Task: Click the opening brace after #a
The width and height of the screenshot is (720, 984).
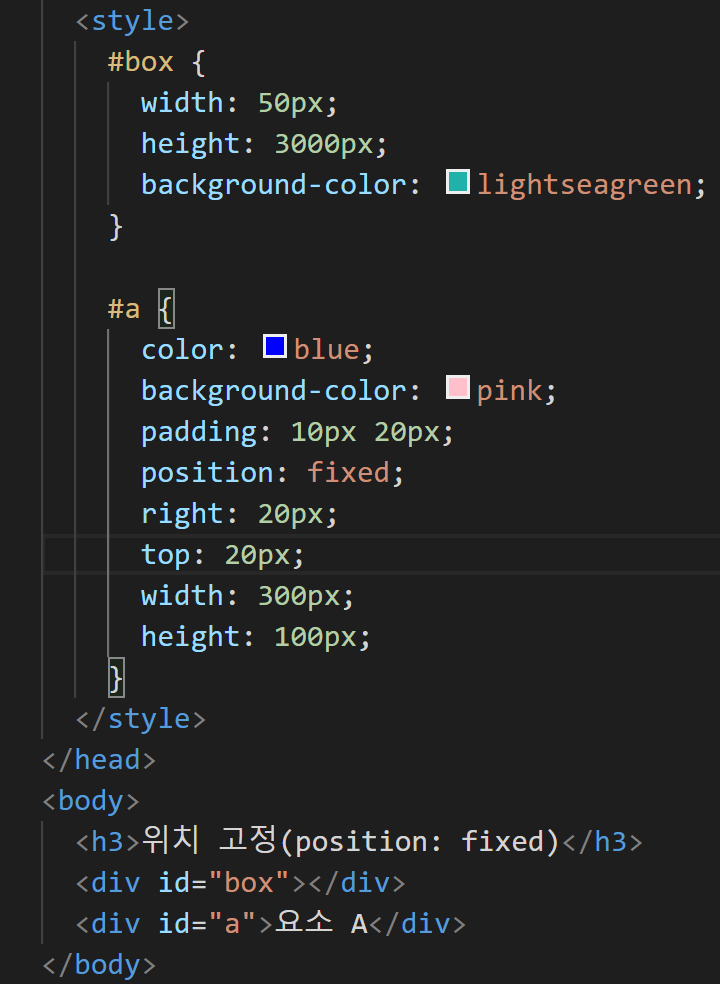Action: point(166,309)
